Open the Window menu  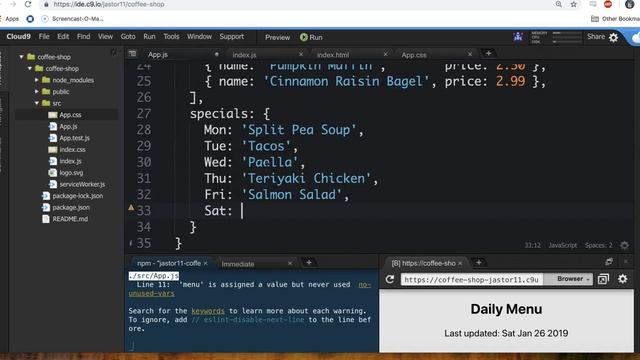pos(199,36)
